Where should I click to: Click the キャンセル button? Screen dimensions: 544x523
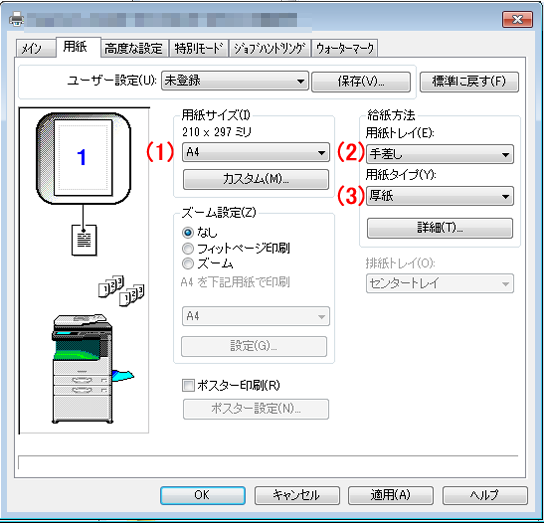(297, 495)
